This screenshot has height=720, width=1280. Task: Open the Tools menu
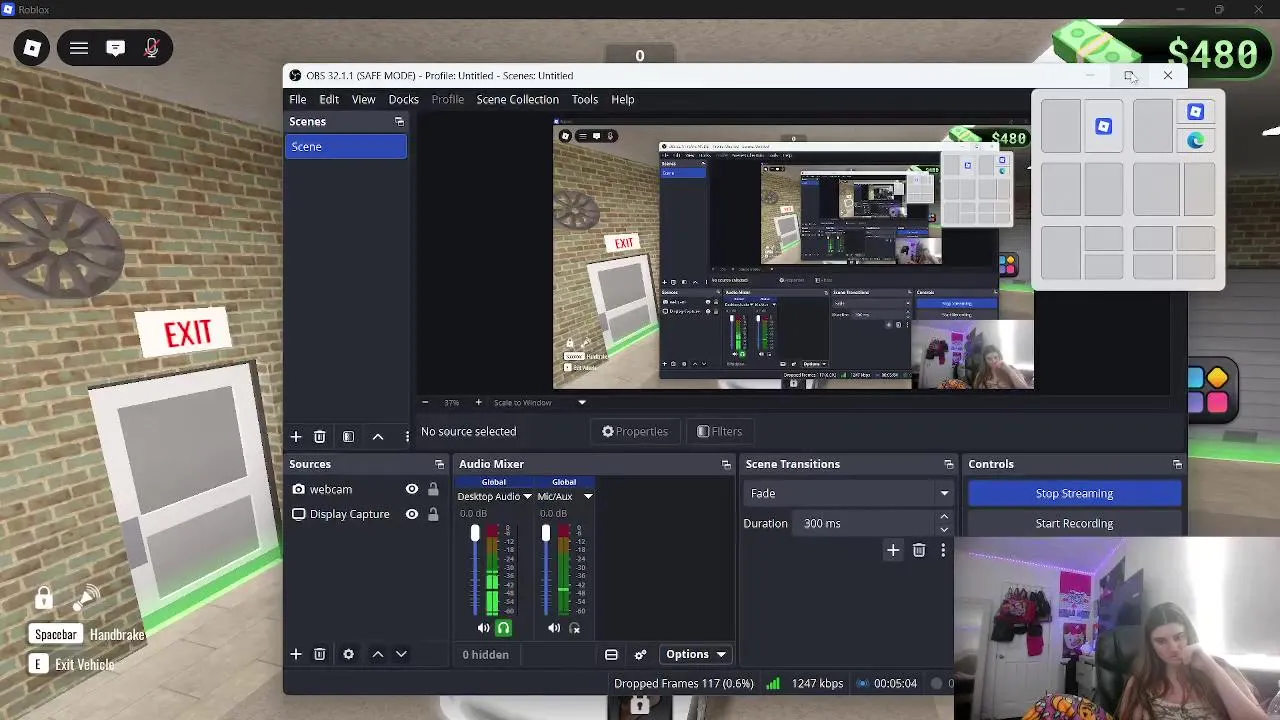(x=585, y=99)
